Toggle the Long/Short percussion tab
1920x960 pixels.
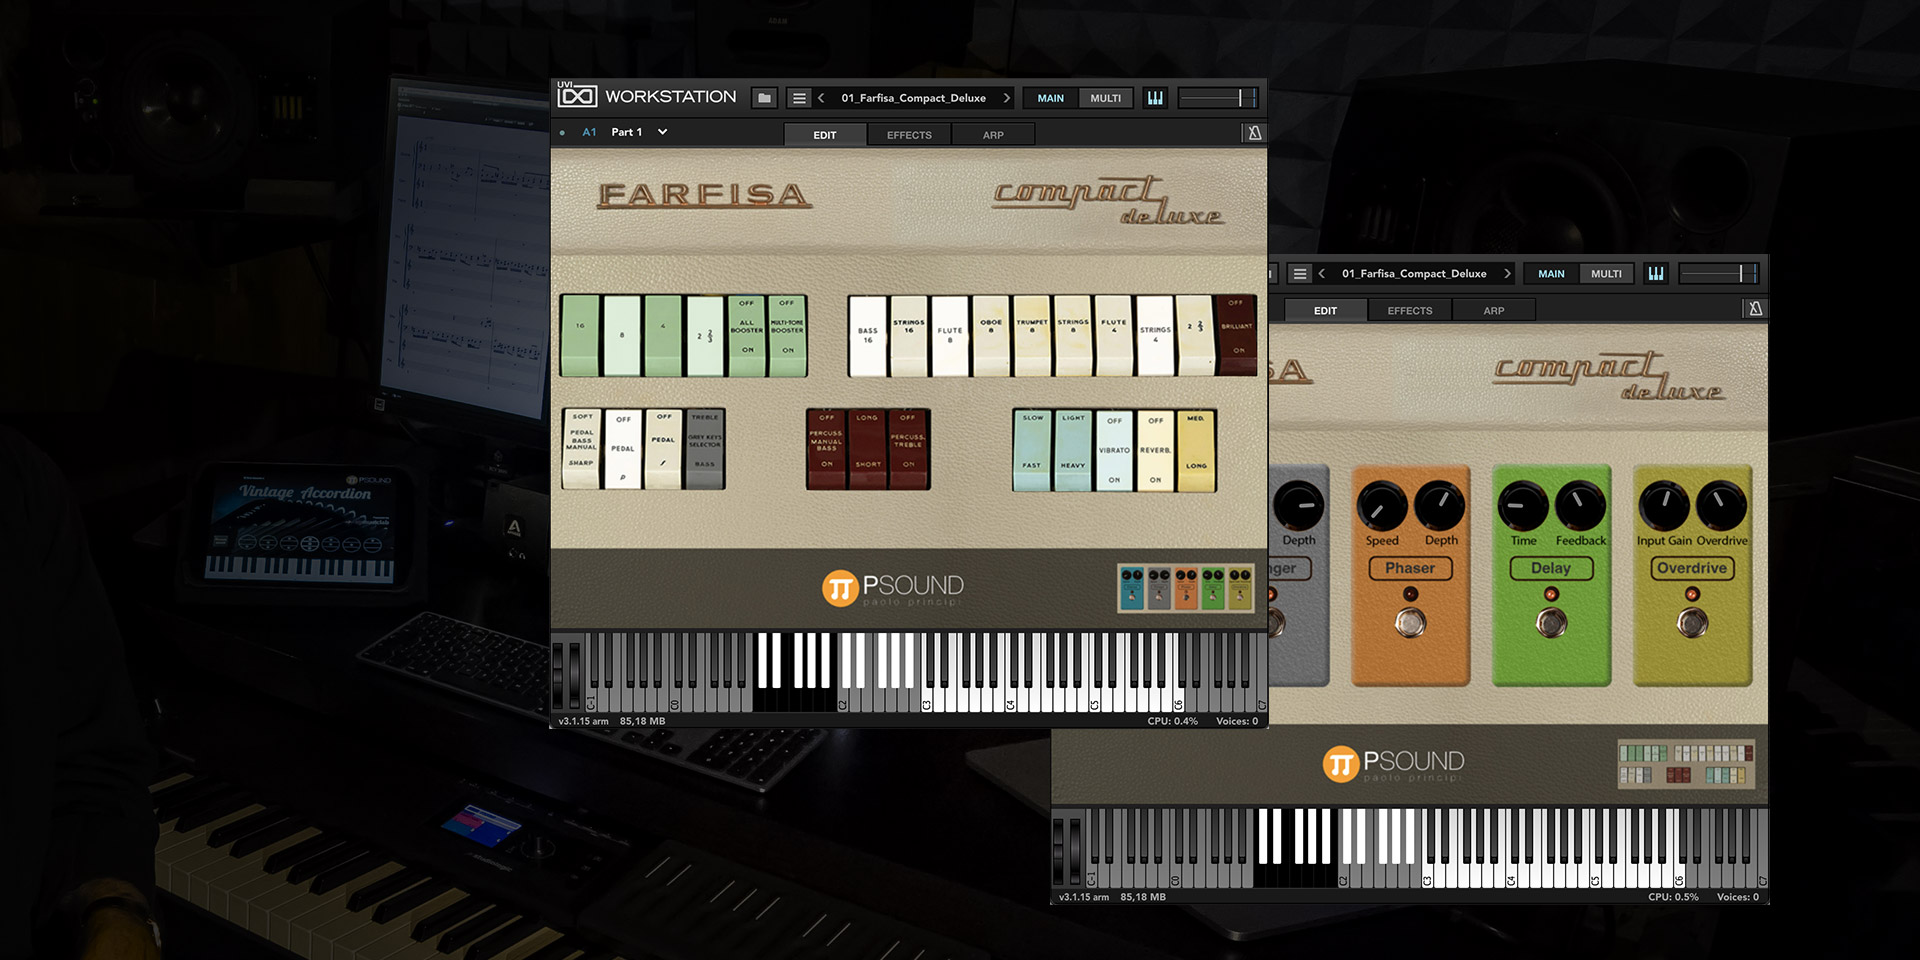point(868,449)
